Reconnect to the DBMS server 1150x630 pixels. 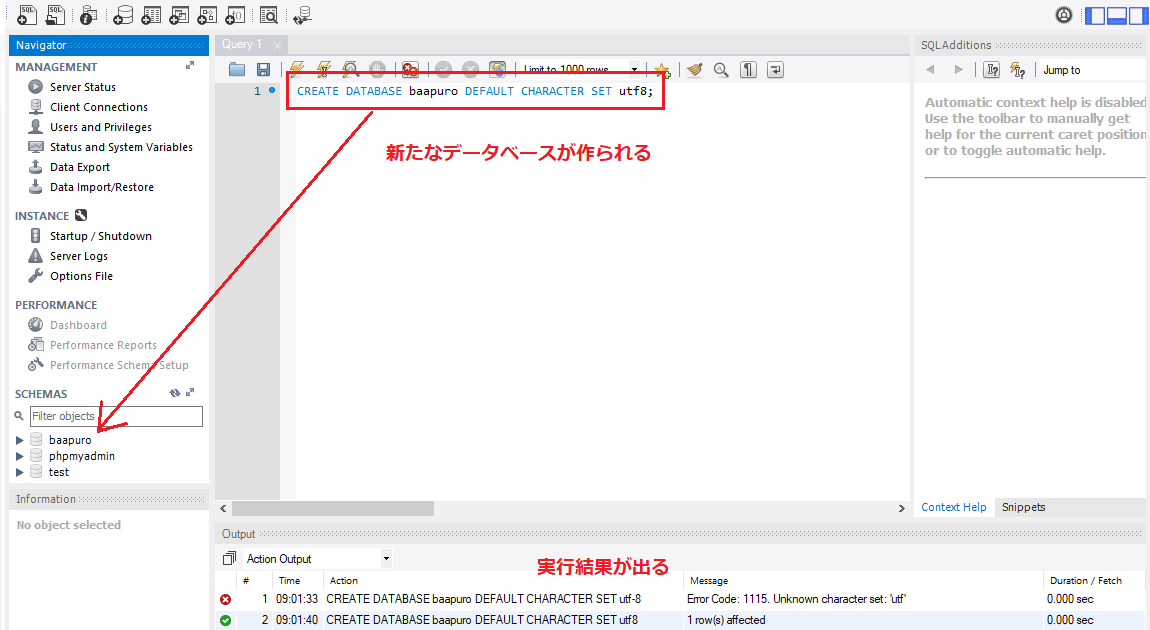[301, 14]
